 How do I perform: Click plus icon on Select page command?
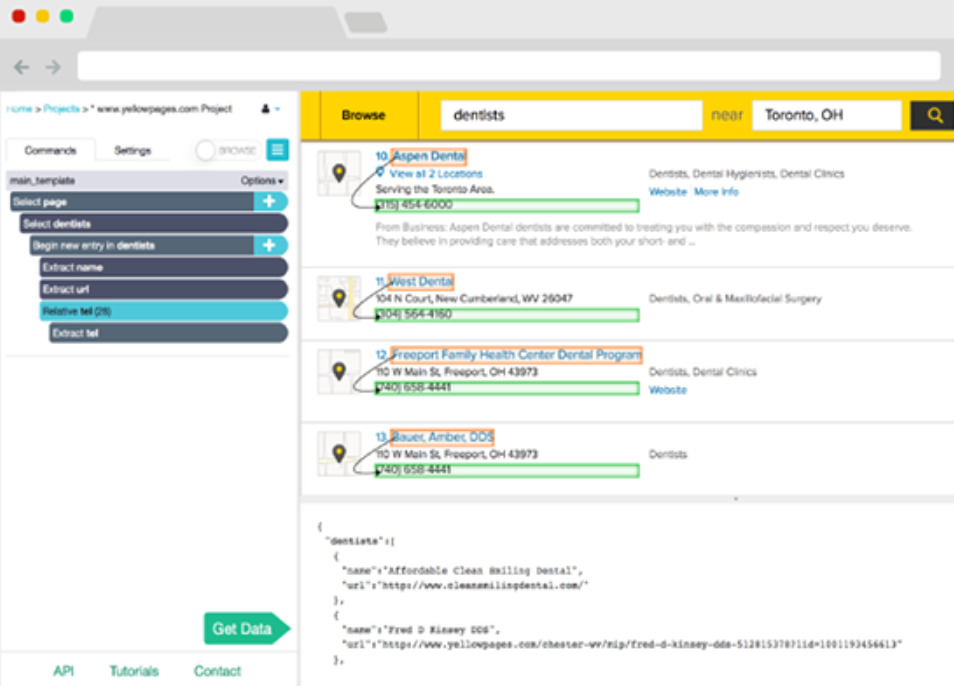pyautogui.click(x=270, y=201)
